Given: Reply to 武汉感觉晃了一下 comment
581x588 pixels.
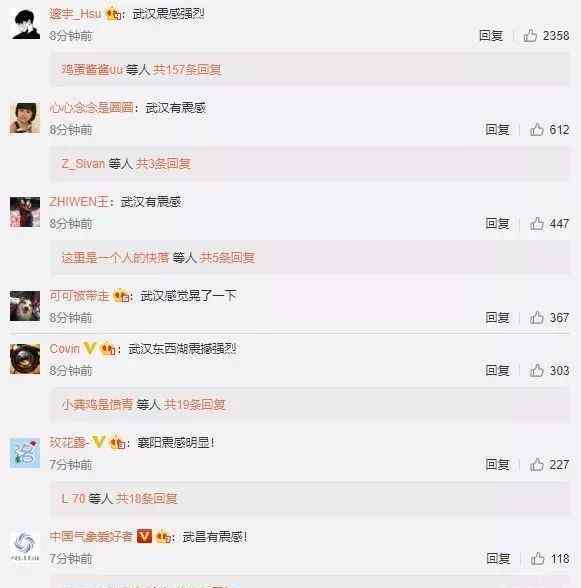Looking at the screenshot, I should (x=497, y=318).
